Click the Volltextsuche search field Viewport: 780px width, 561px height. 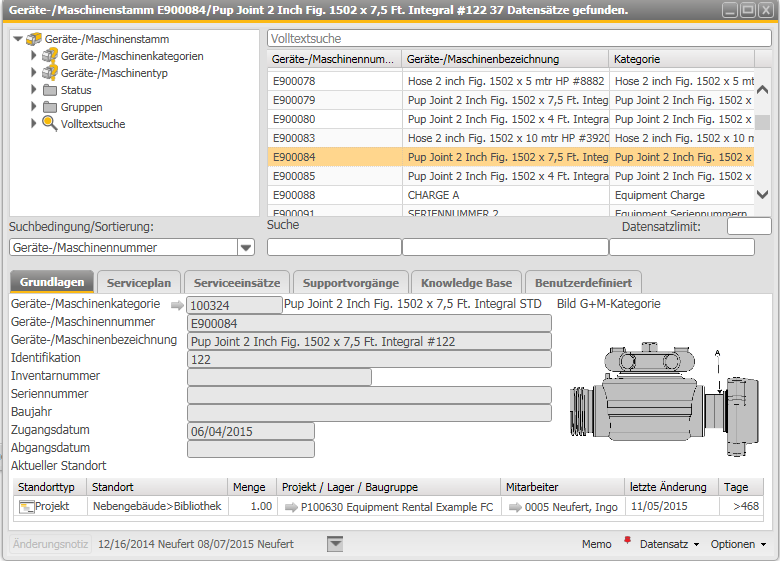(x=518, y=39)
